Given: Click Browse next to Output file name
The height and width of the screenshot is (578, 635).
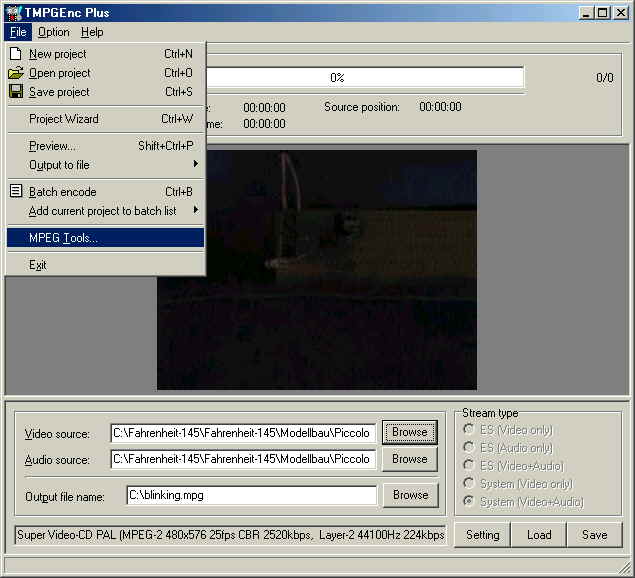Looking at the screenshot, I should coord(411,495).
